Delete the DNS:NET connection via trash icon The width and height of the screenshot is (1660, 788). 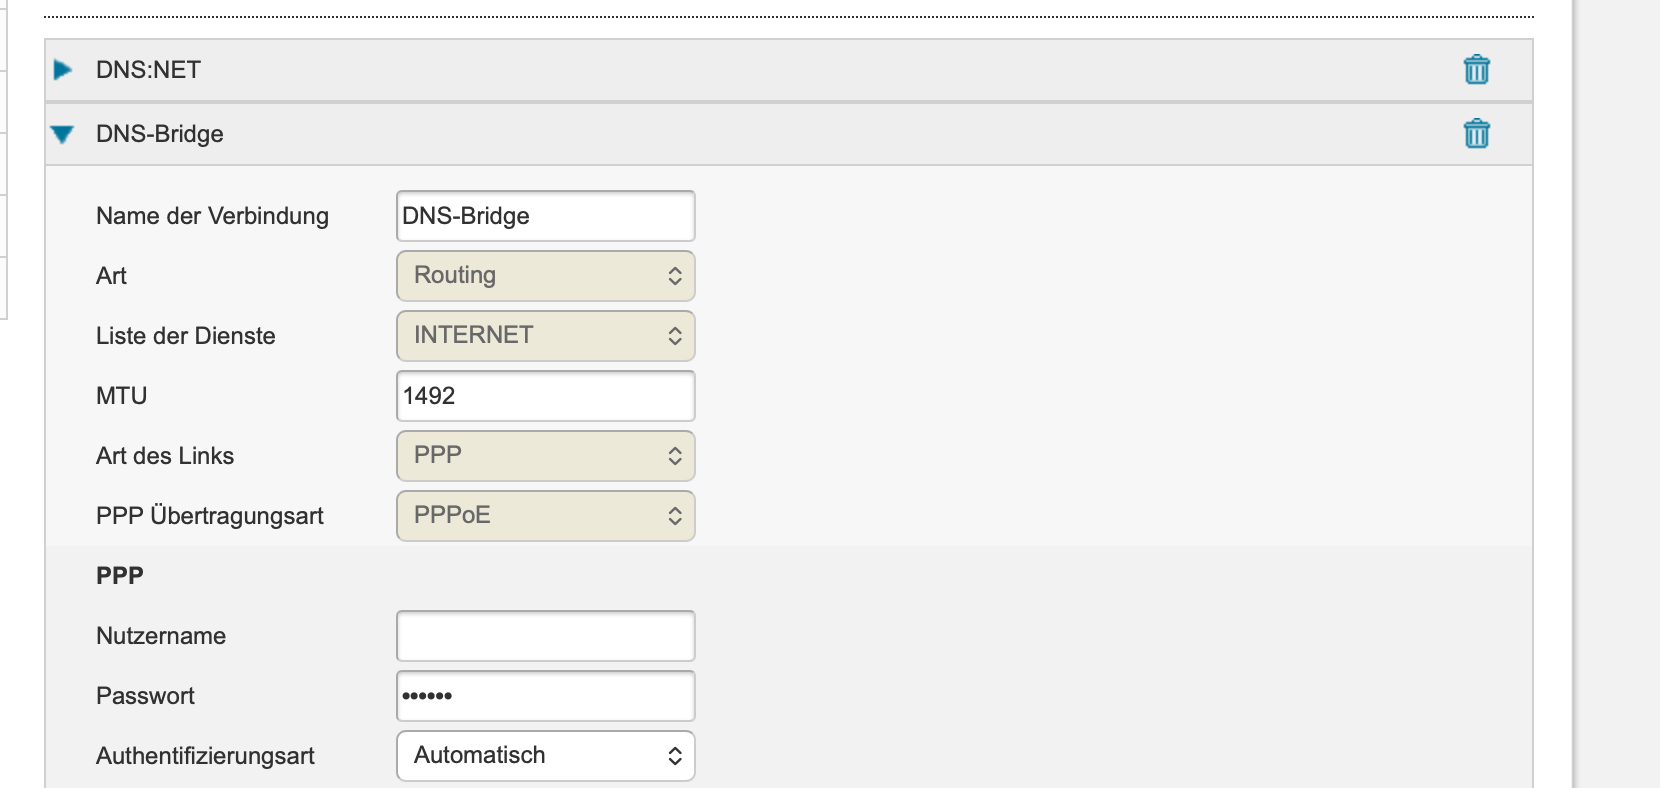(x=1476, y=70)
